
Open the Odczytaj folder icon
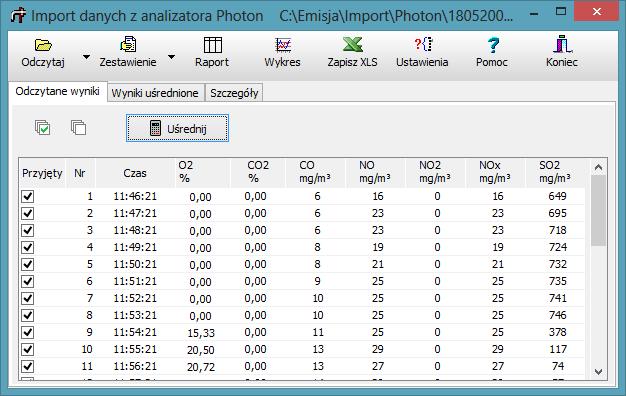(43, 45)
